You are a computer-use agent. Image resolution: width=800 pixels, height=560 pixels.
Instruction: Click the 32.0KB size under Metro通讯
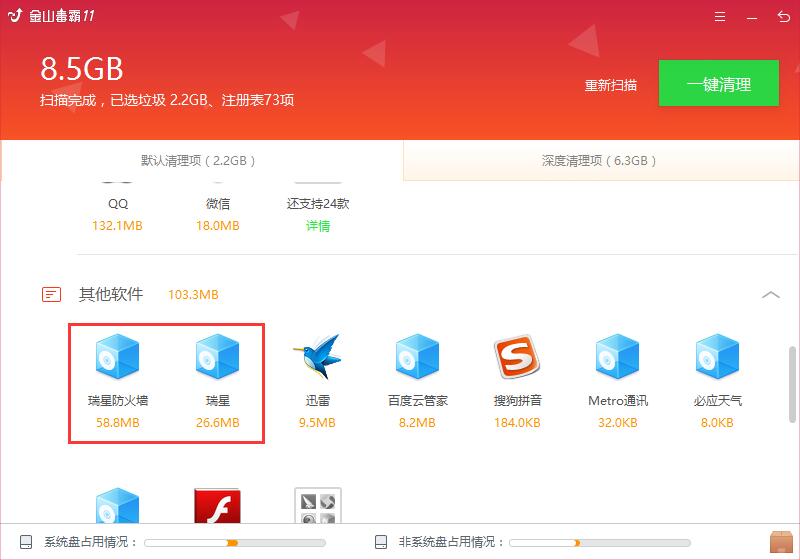pyautogui.click(x=617, y=422)
